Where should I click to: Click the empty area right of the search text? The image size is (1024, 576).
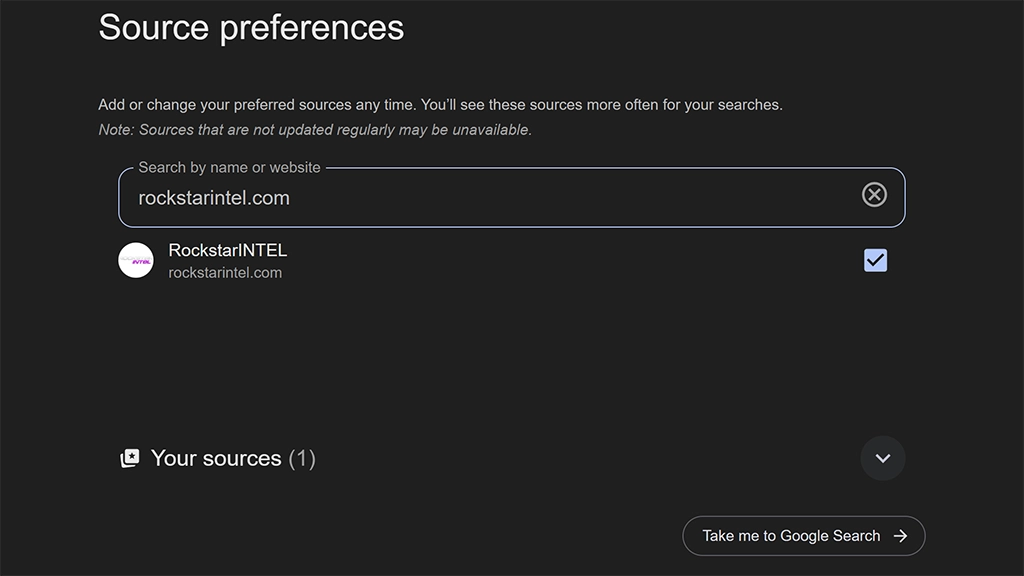tap(570, 198)
